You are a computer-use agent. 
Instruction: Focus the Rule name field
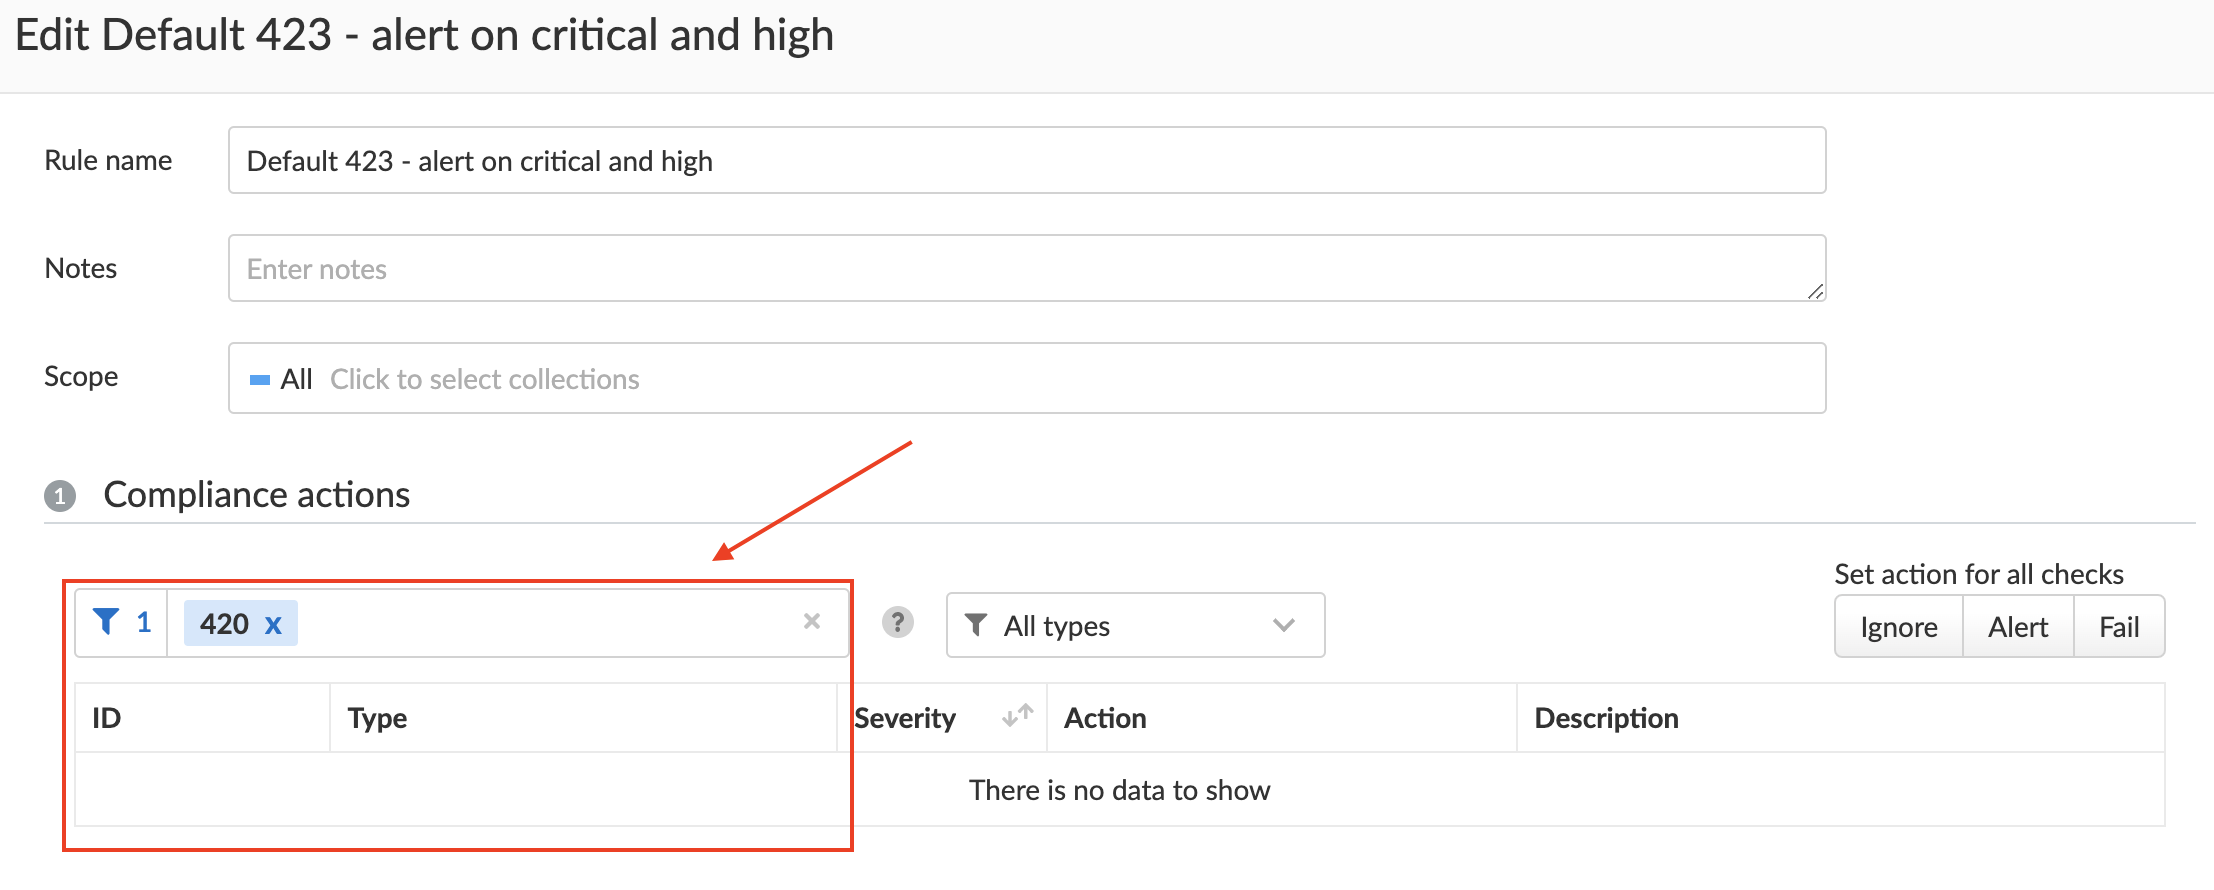click(1026, 160)
